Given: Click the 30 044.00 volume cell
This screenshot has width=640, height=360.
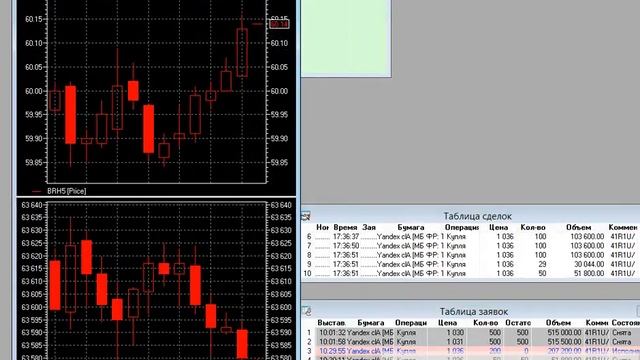Looking at the screenshot, I should pyautogui.click(x=589, y=264).
